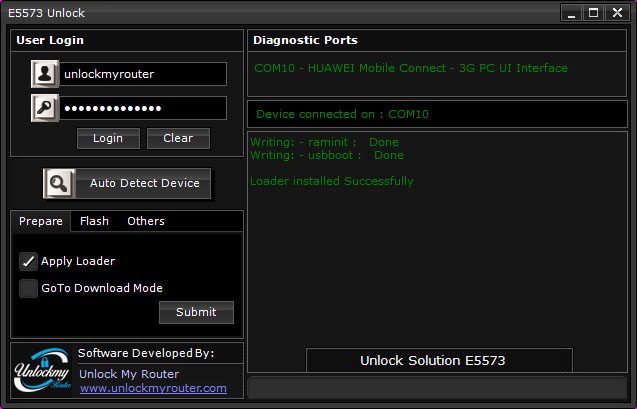The width and height of the screenshot is (637, 409).
Task: Click the 'User Login' heading
Action: coord(50,40)
